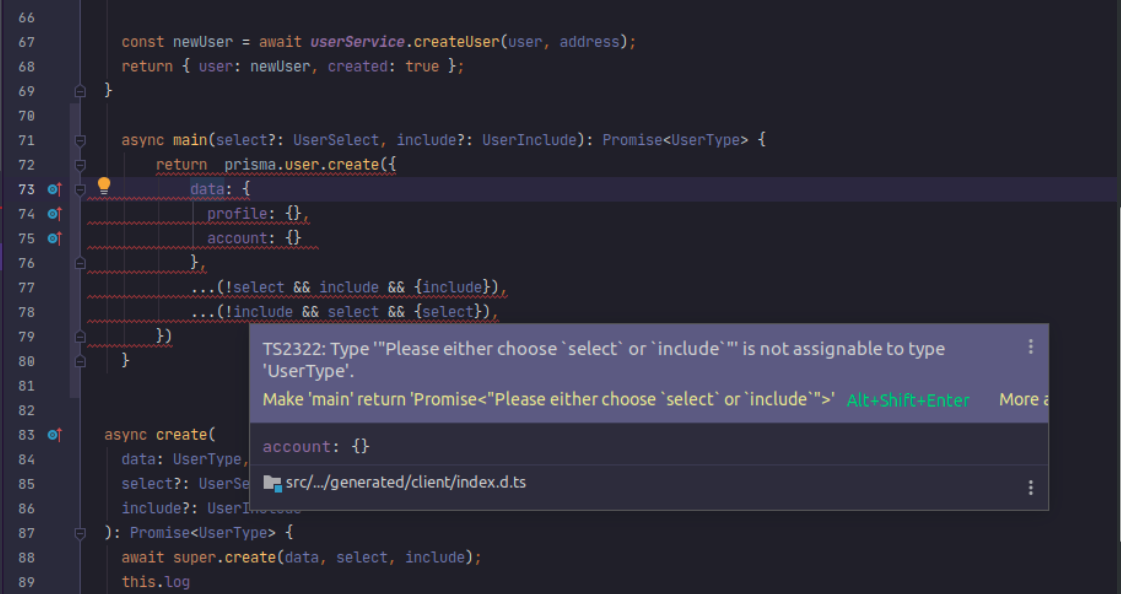Click the override gutter icon on line 75

54,238
